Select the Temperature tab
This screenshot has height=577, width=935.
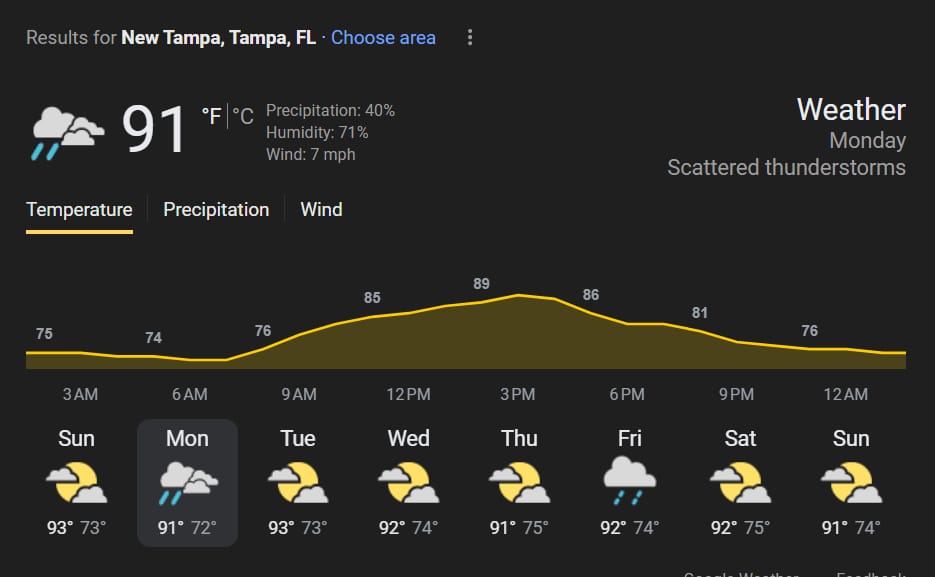coord(79,210)
